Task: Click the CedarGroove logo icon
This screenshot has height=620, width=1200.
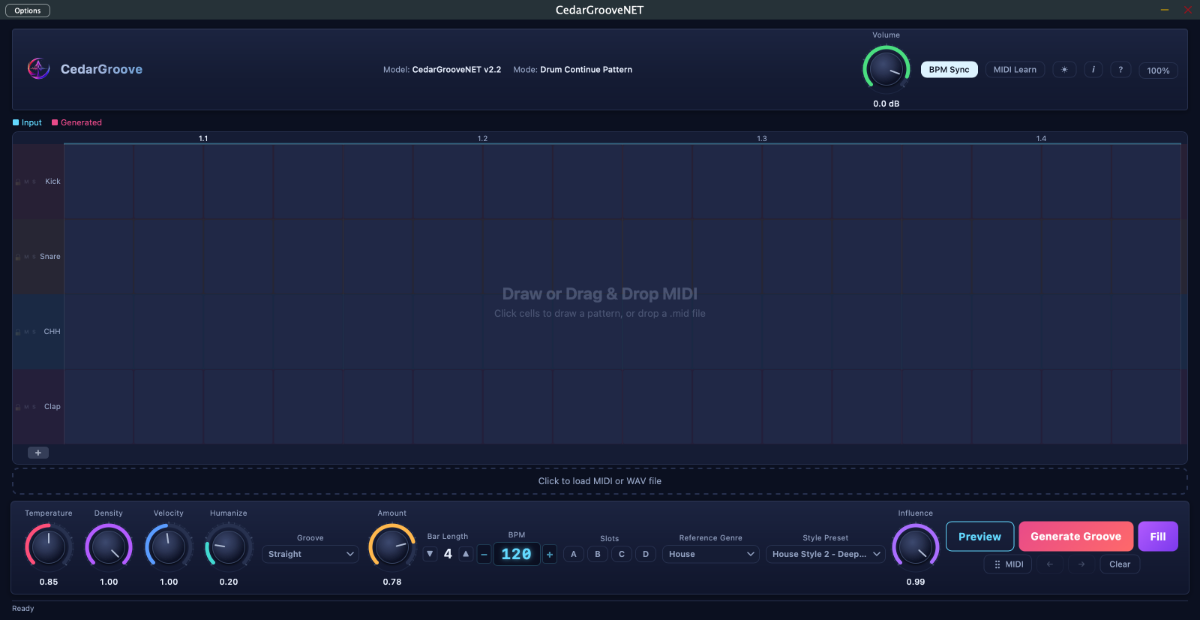Action: click(x=39, y=69)
